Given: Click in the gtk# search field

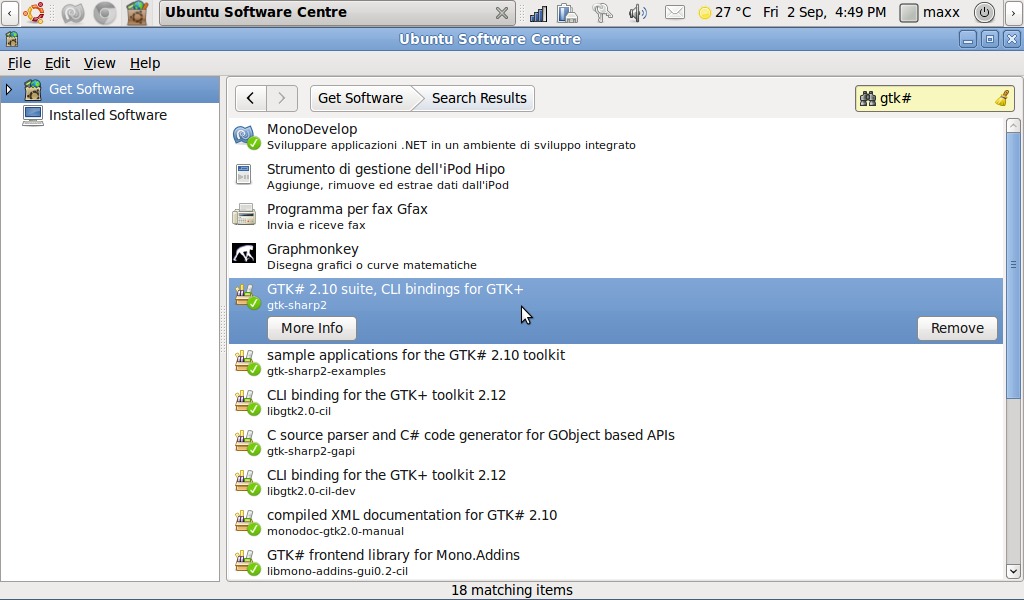Looking at the screenshot, I should click(x=934, y=99).
